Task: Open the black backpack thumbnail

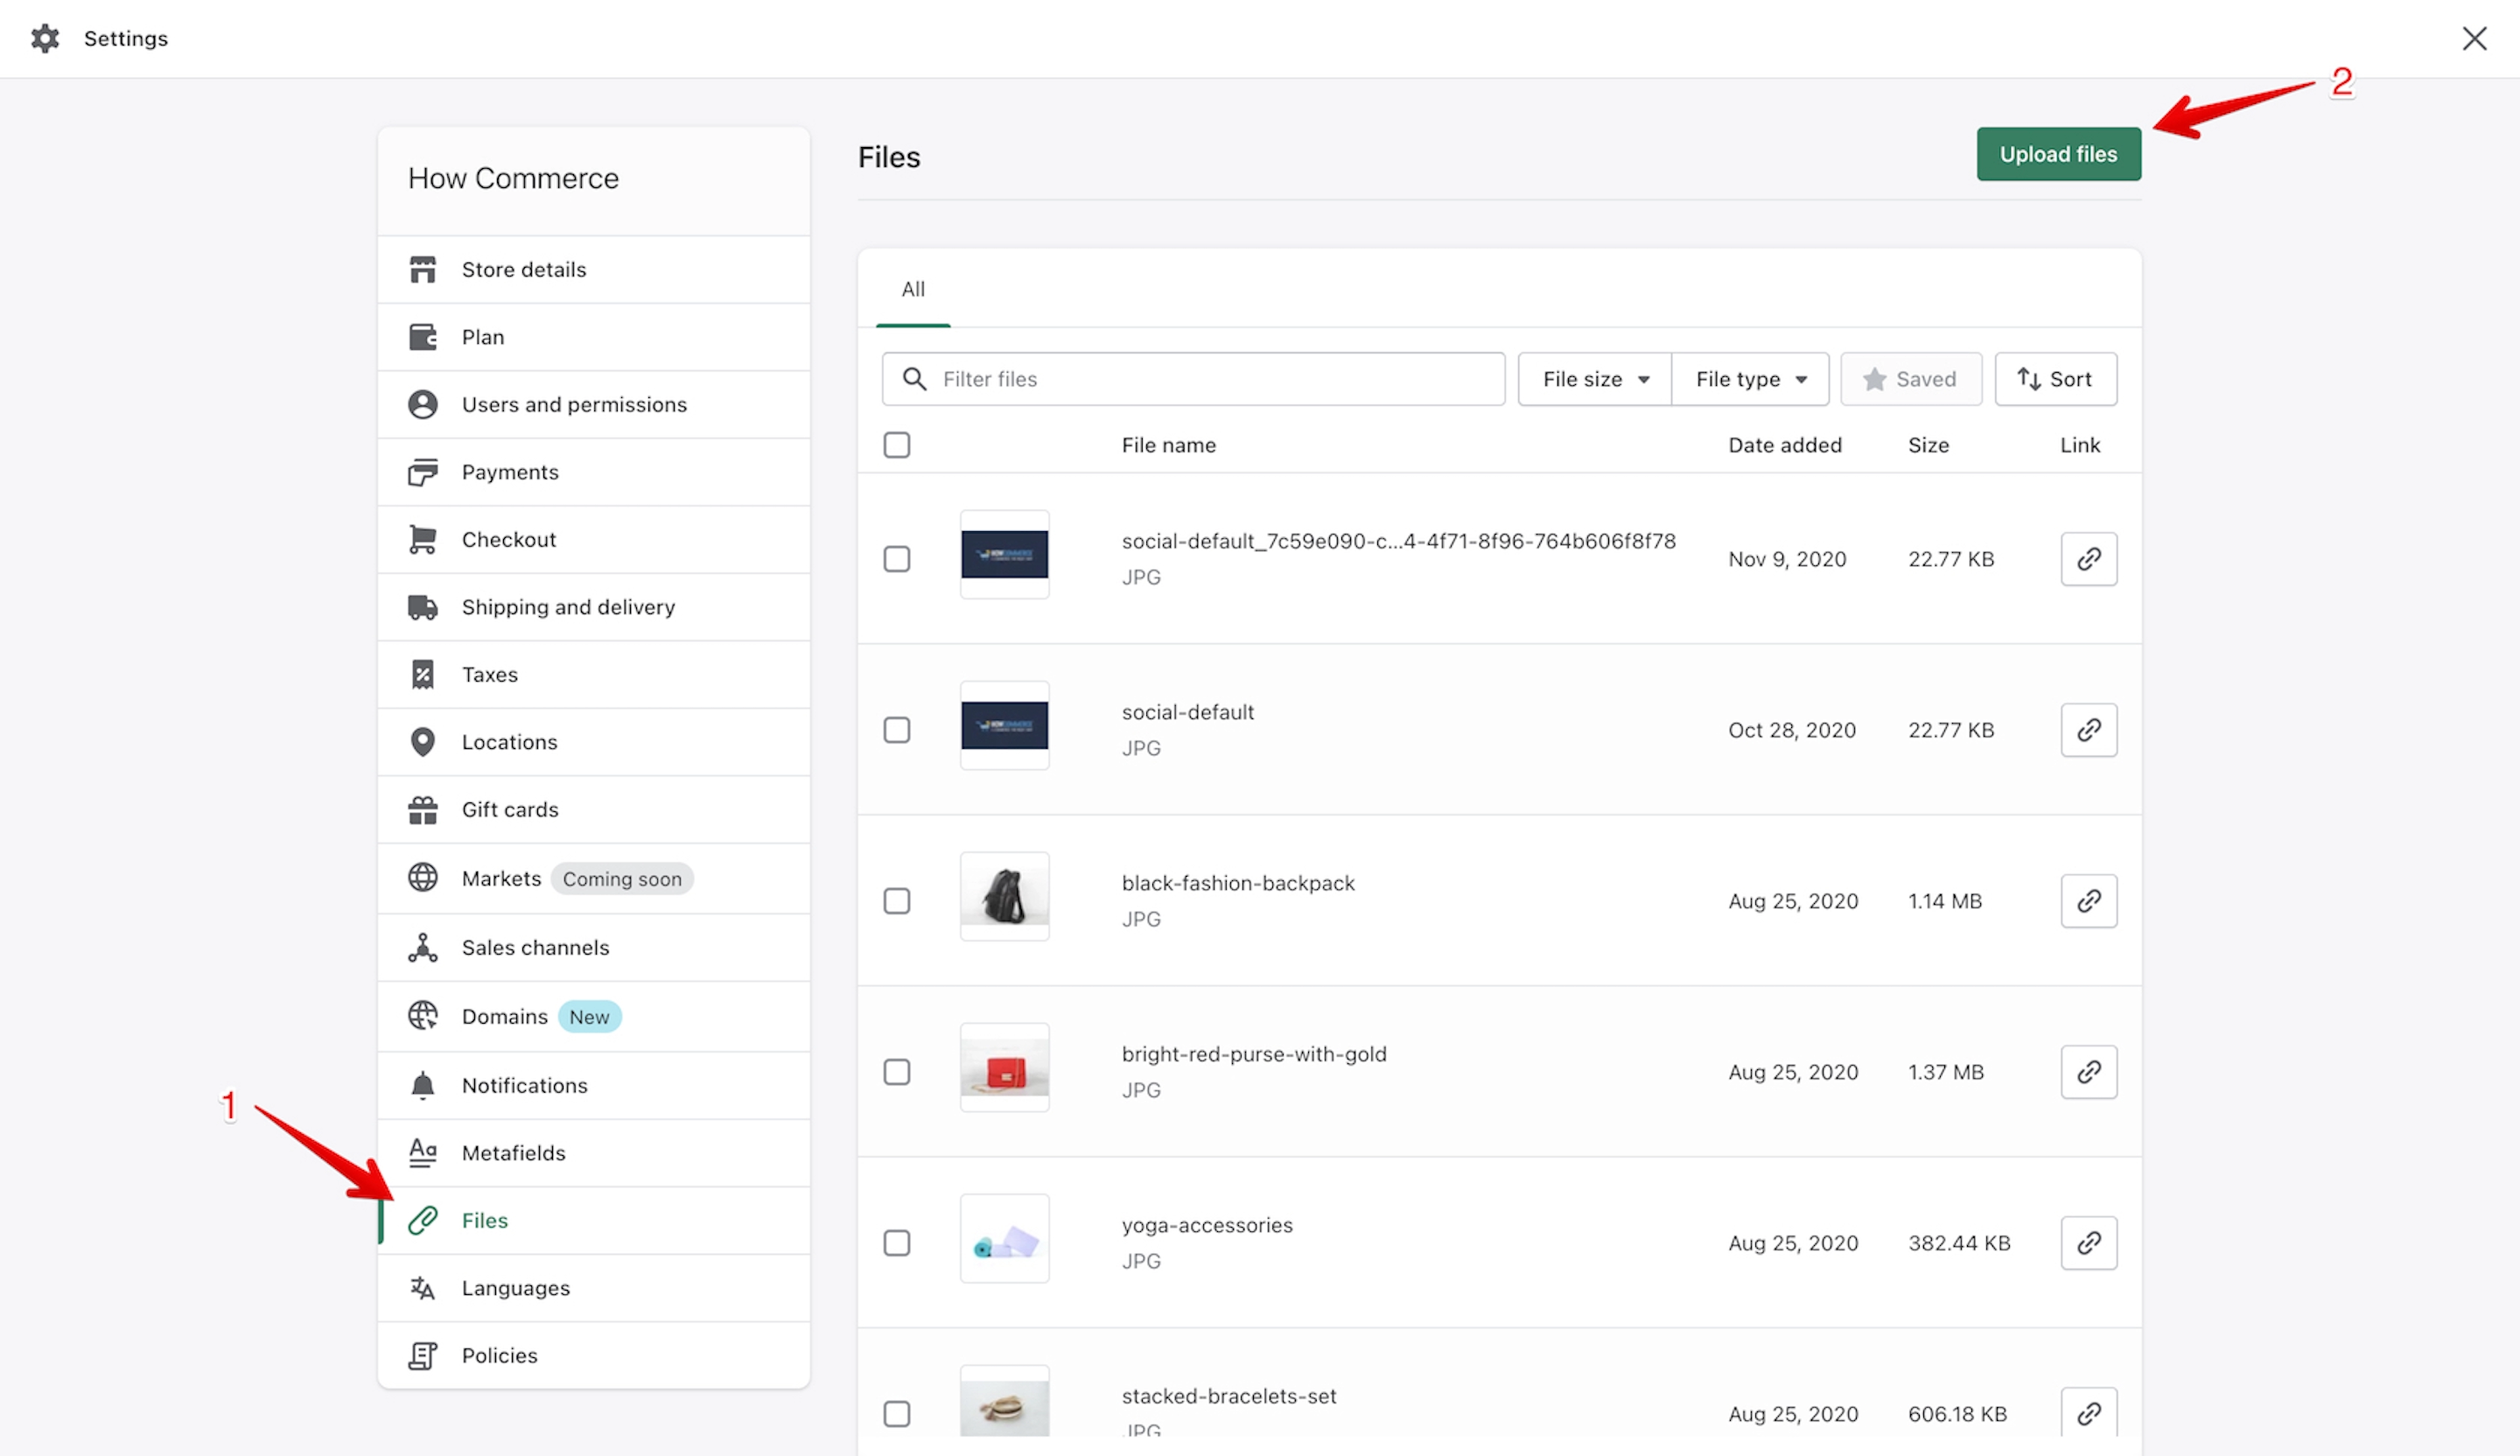Action: click(x=1005, y=896)
